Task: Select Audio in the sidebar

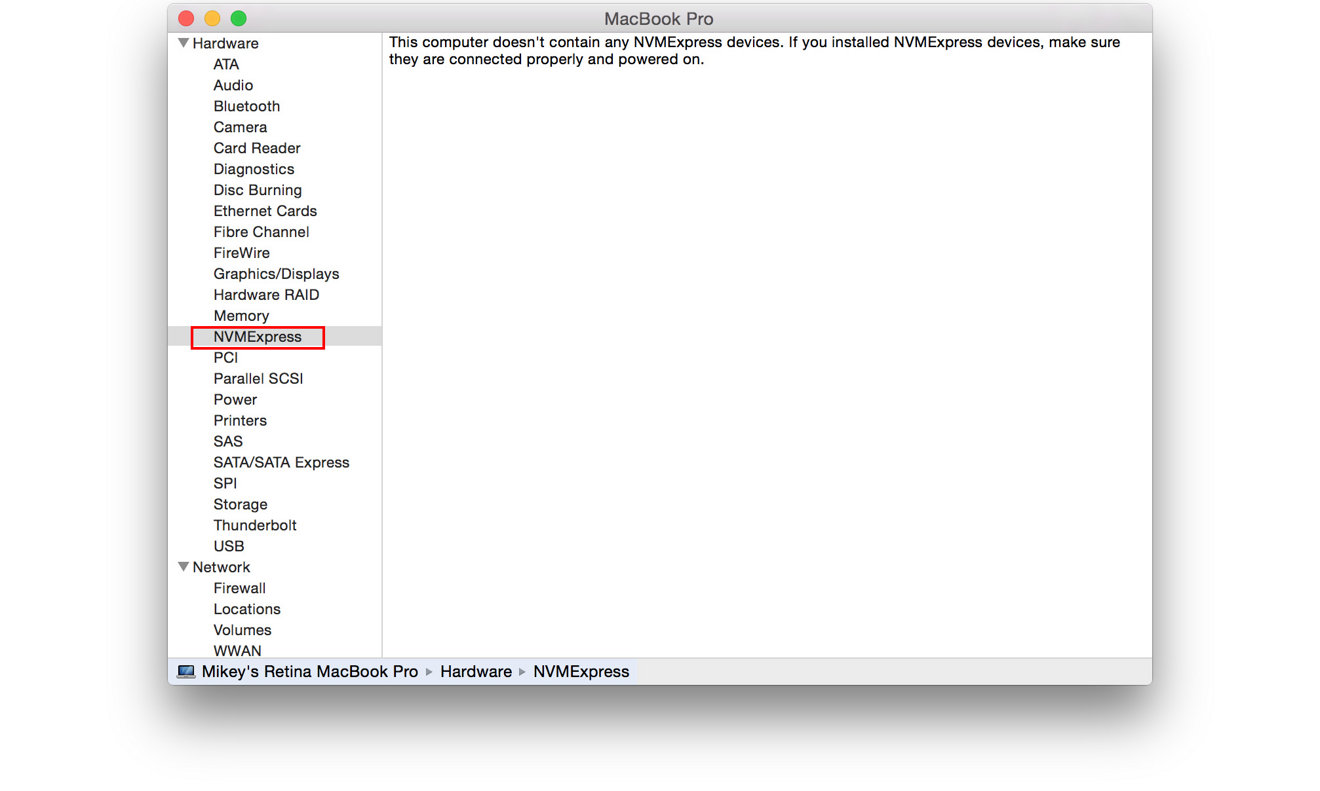Action: (233, 85)
